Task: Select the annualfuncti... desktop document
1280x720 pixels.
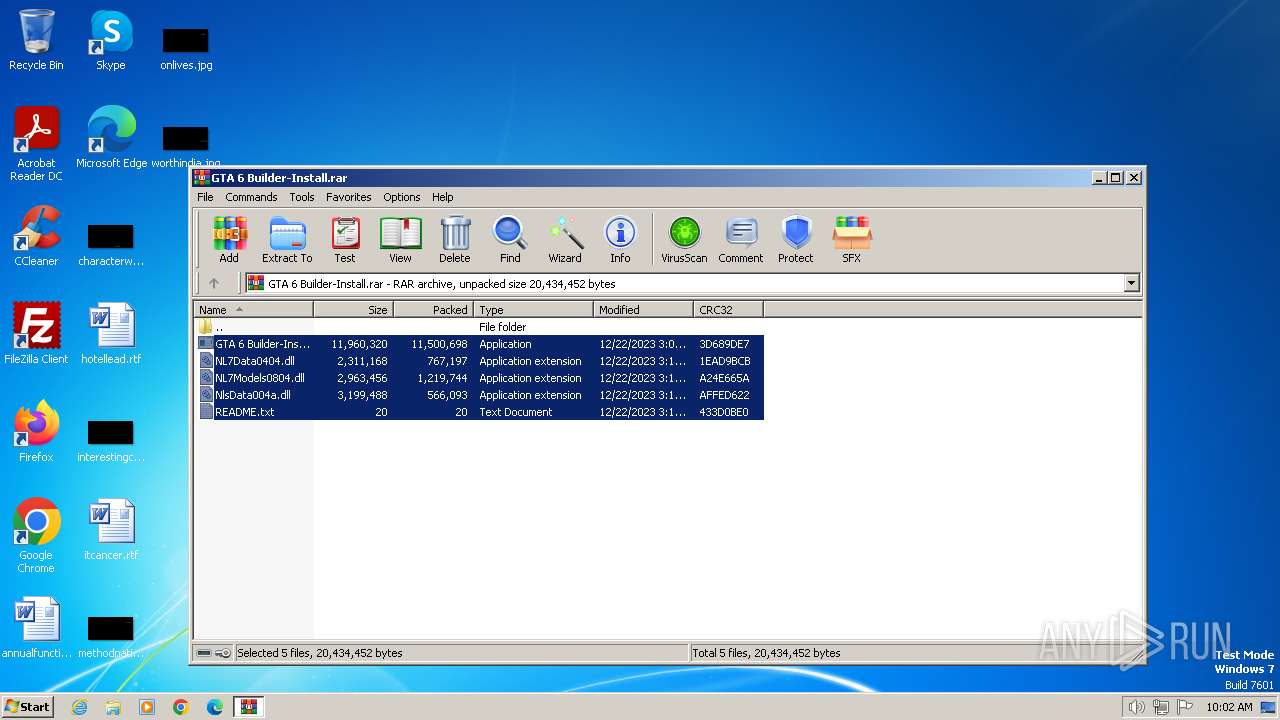Action: tap(36, 629)
